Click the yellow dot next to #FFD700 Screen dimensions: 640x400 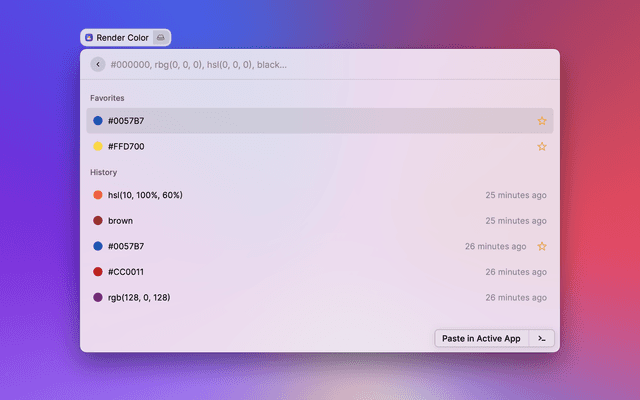98,146
